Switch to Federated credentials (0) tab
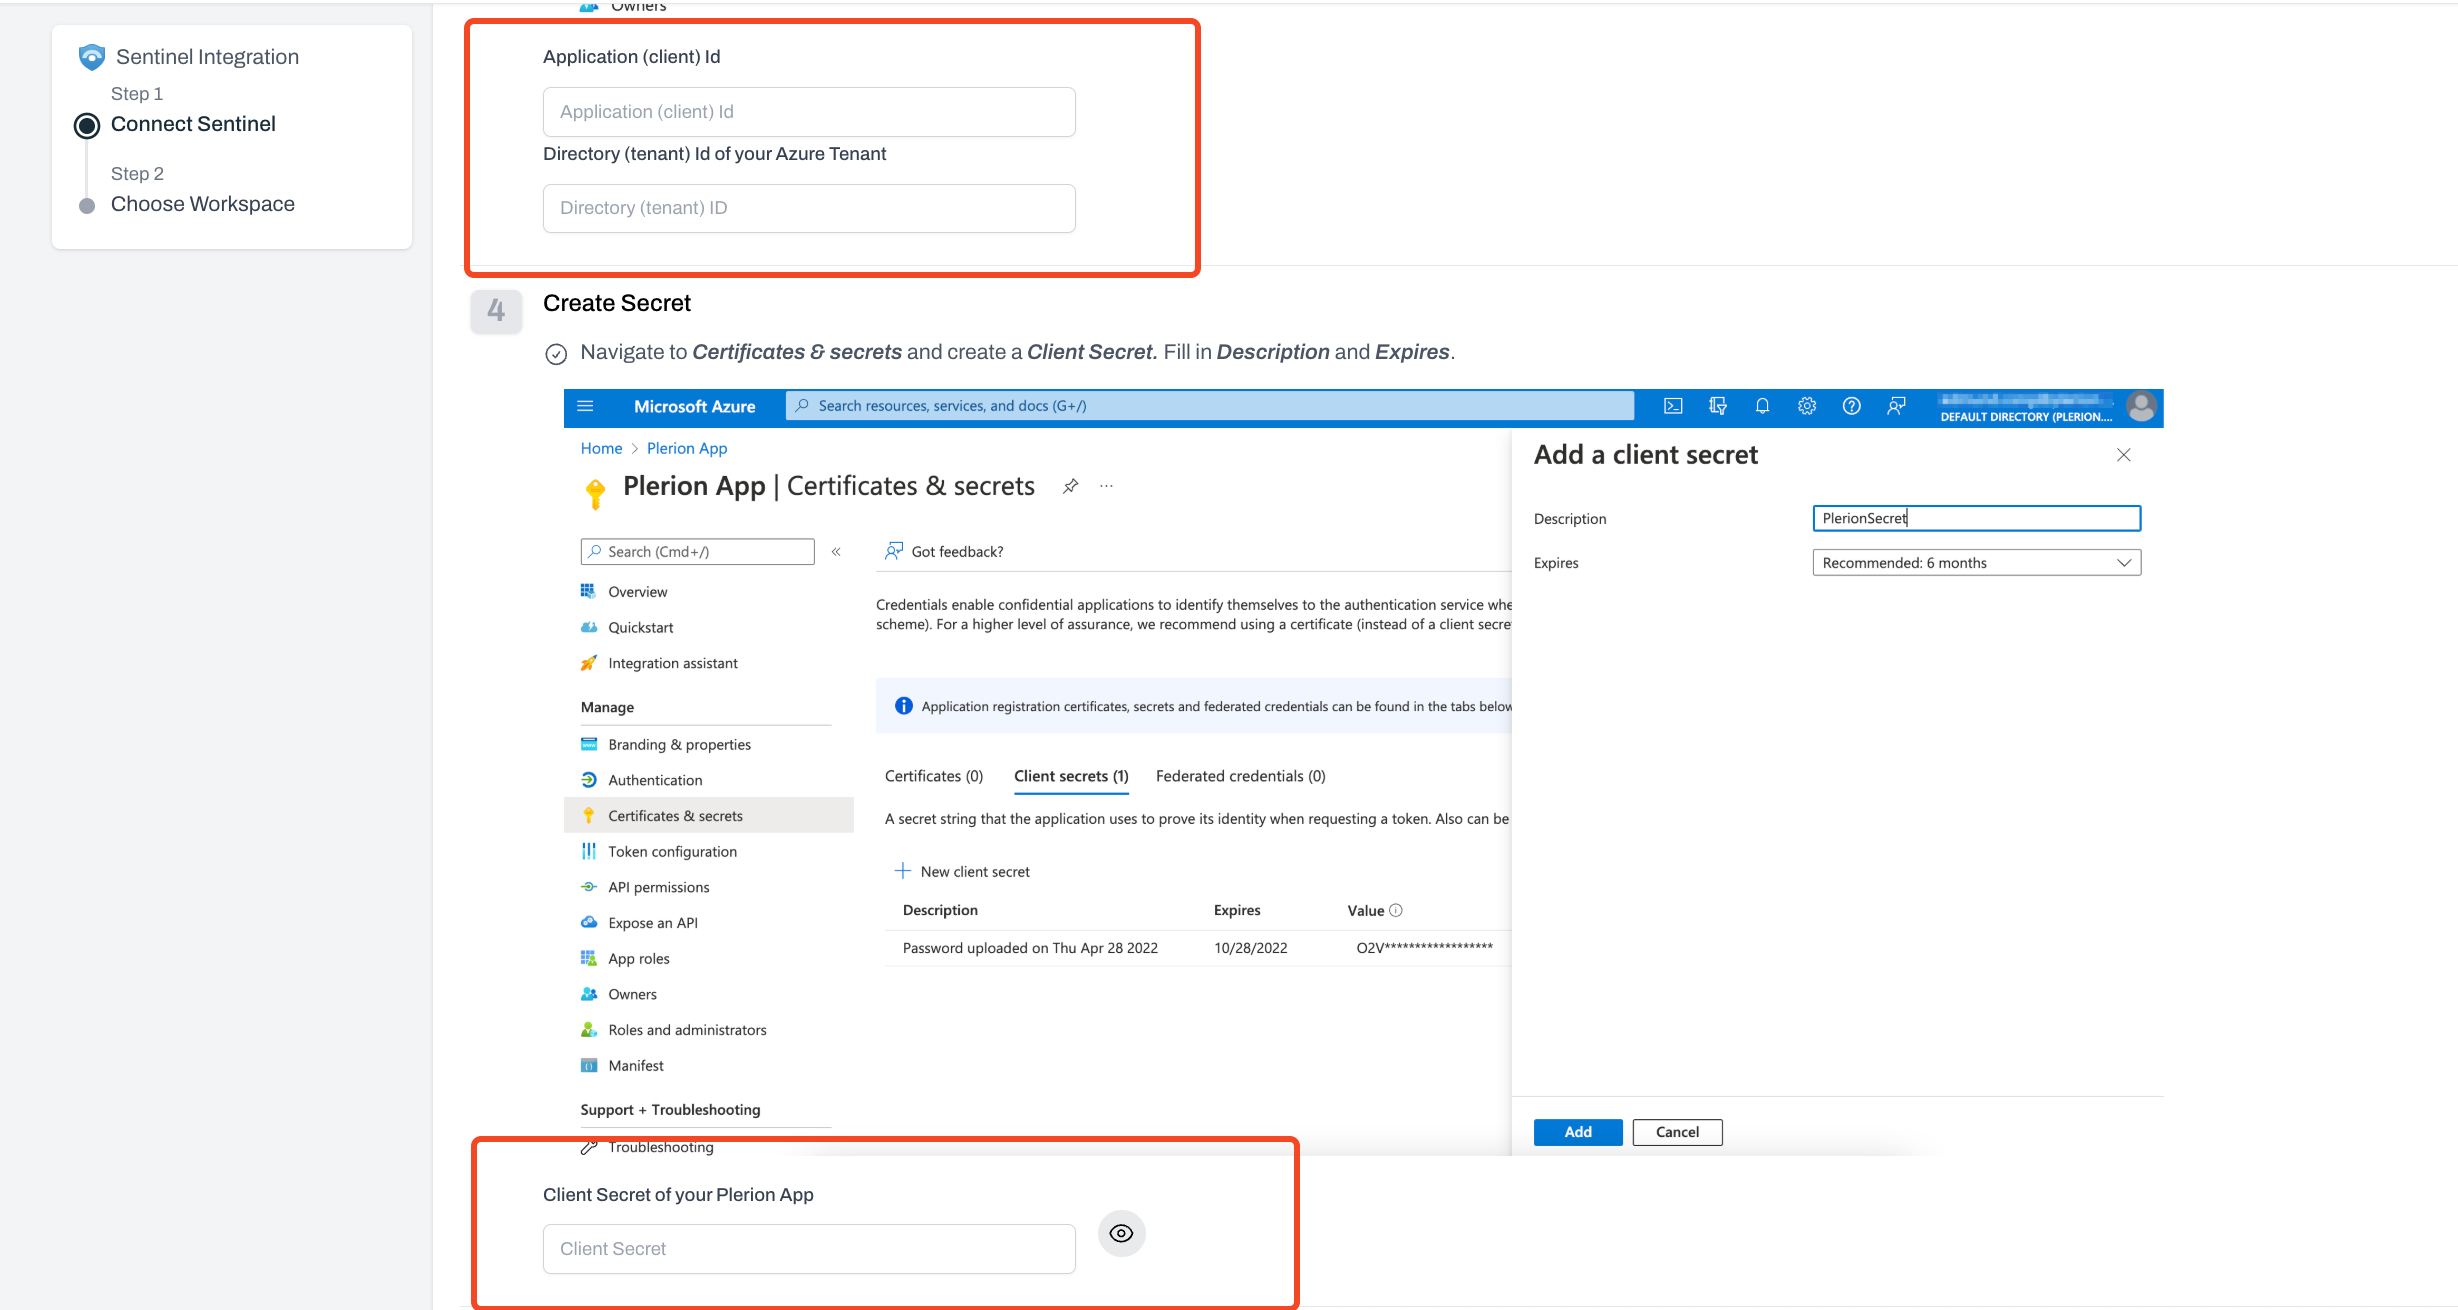Viewport: 2458px width, 1310px height. (x=1240, y=776)
